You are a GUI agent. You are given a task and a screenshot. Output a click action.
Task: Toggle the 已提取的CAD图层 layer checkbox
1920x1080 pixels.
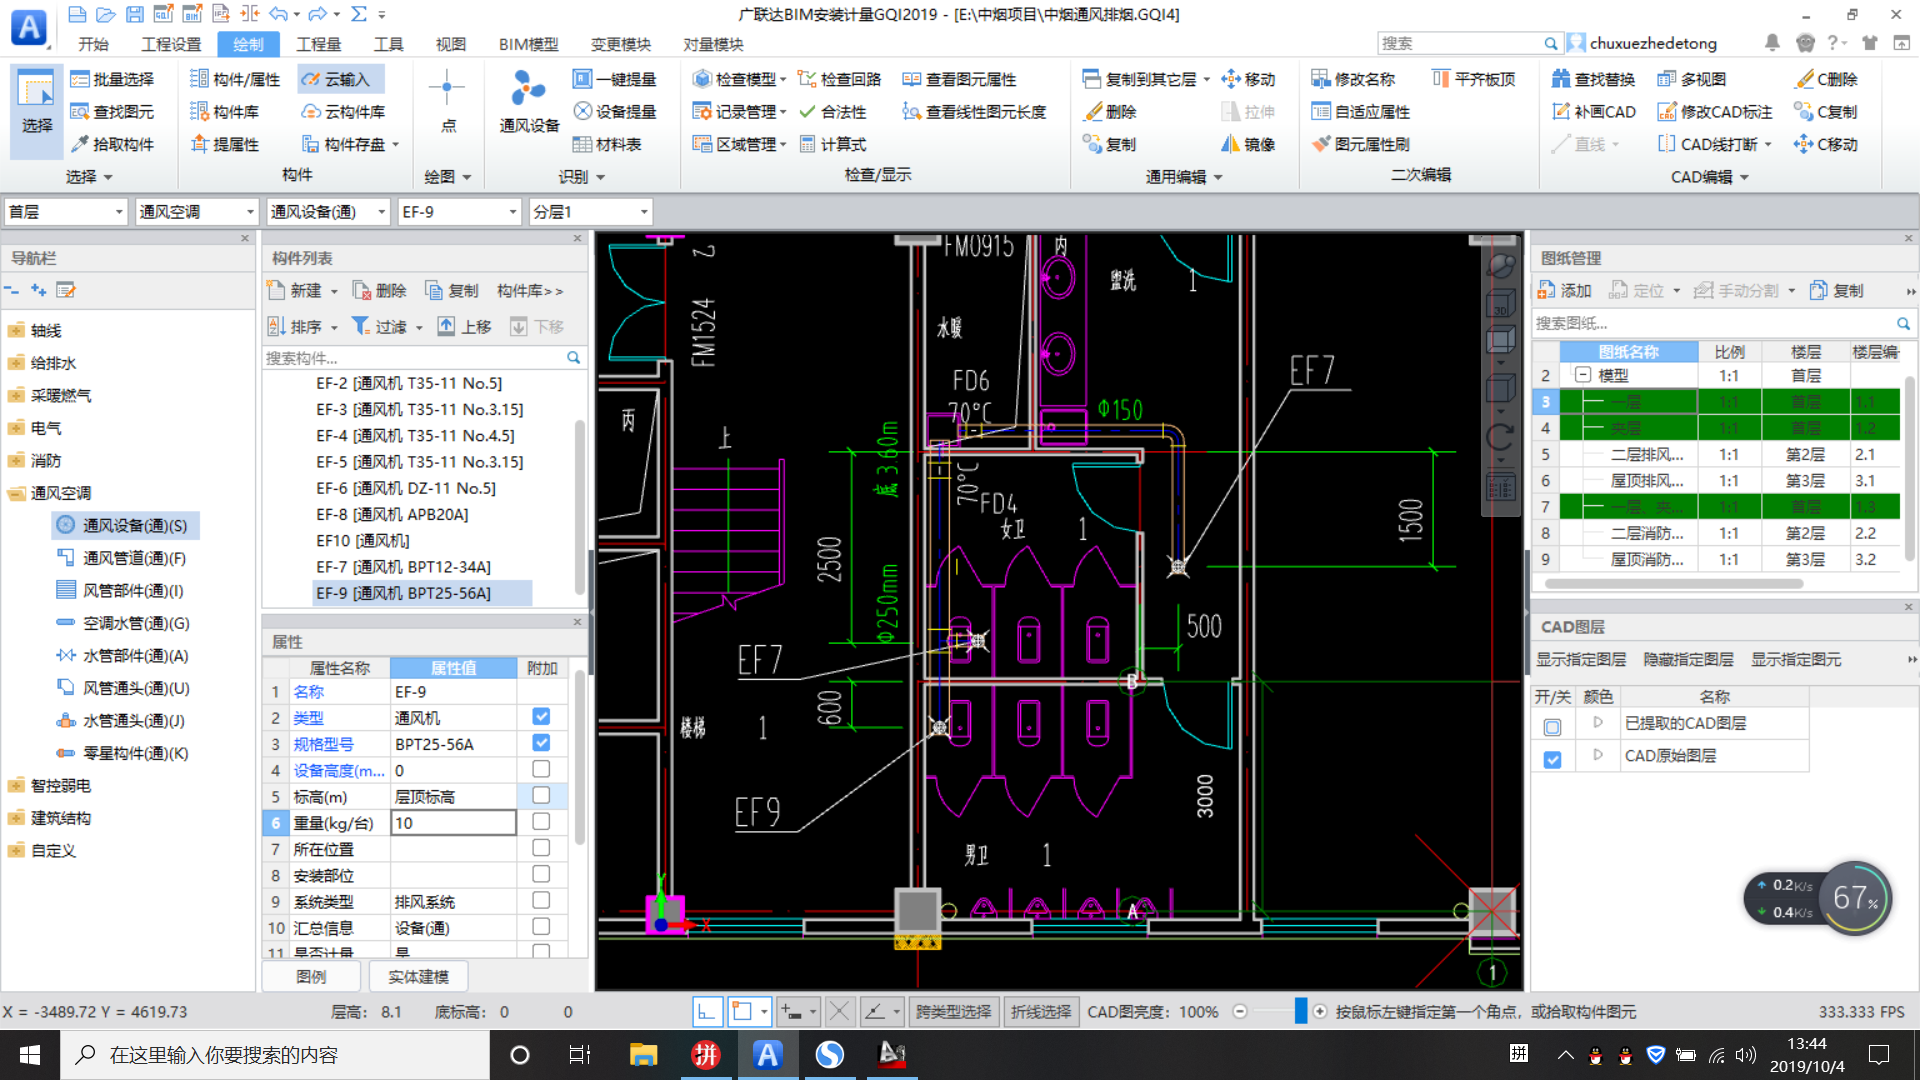[1552, 727]
